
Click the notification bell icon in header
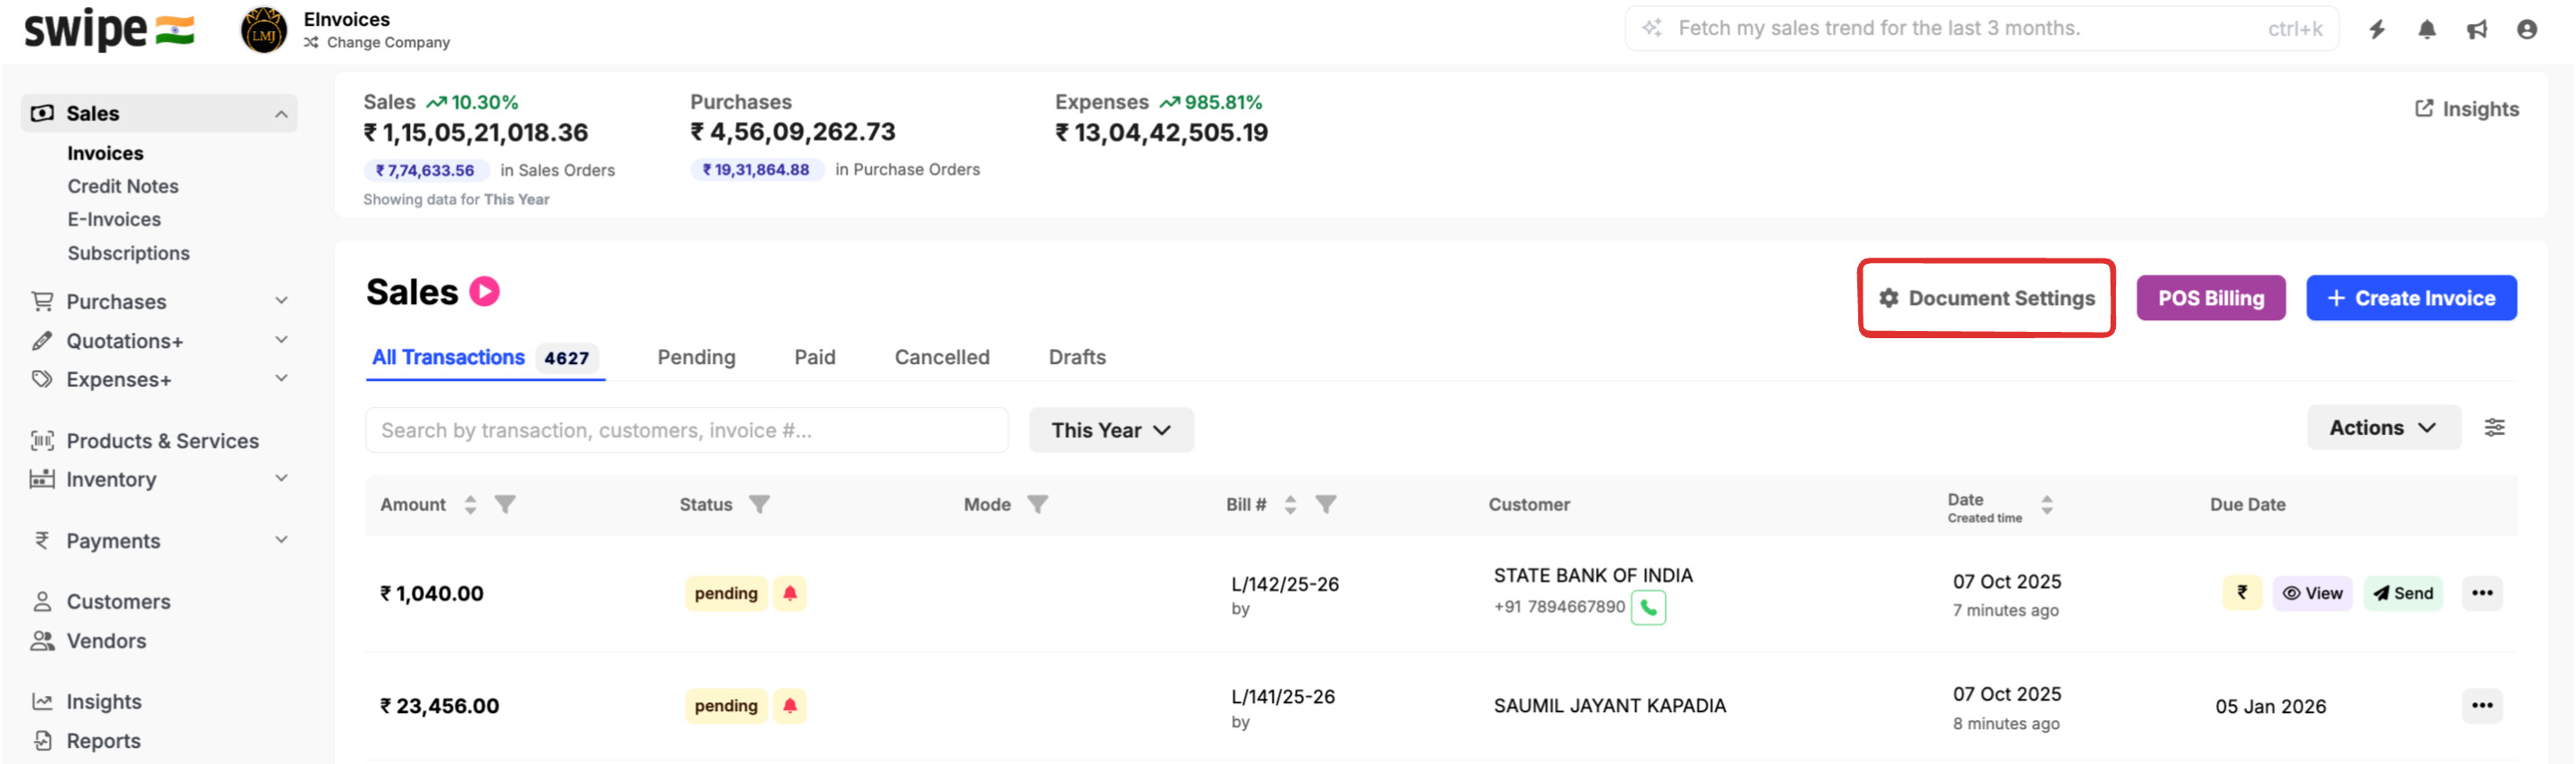pyautogui.click(x=2426, y=30)
